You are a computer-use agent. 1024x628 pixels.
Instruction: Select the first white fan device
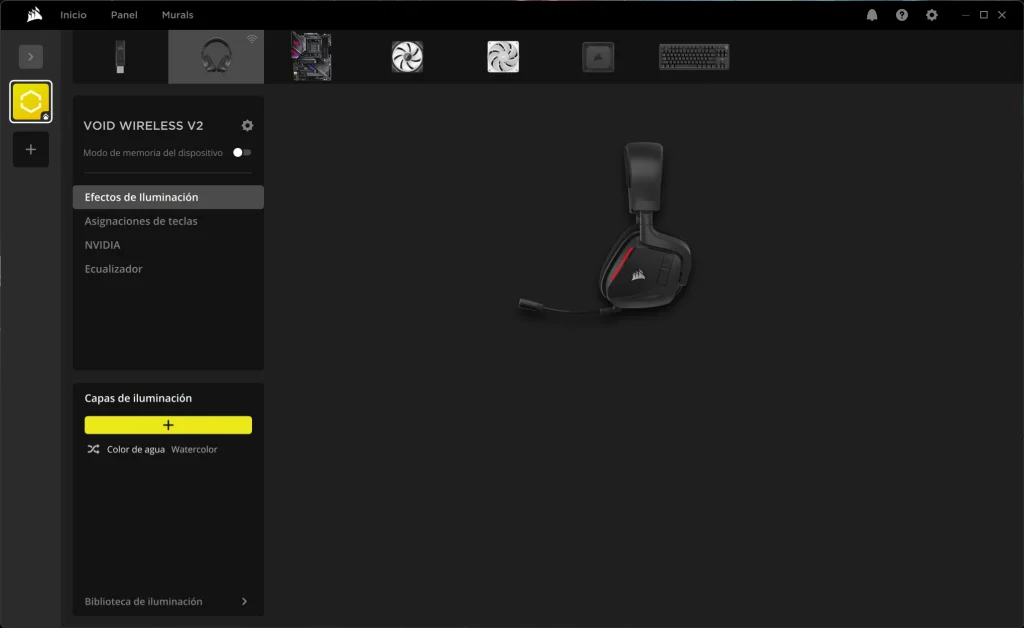pos(408,57)
